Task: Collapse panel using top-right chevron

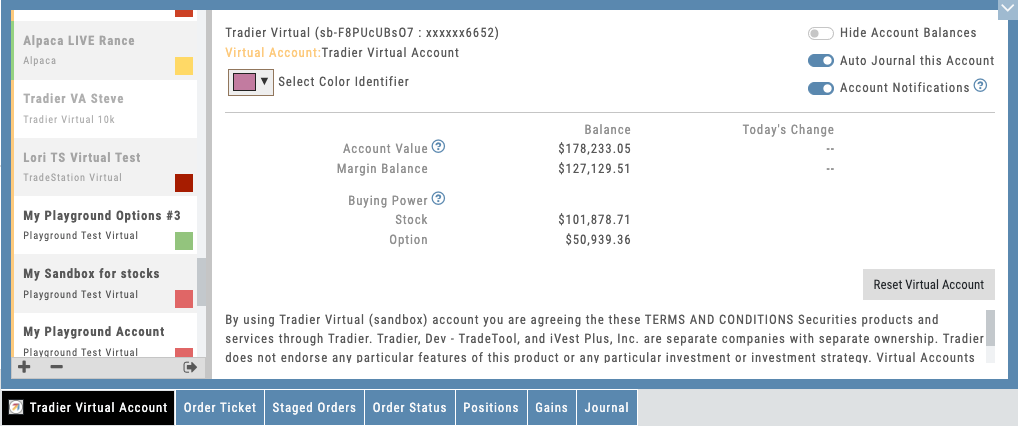Action: click(1006, 8)
